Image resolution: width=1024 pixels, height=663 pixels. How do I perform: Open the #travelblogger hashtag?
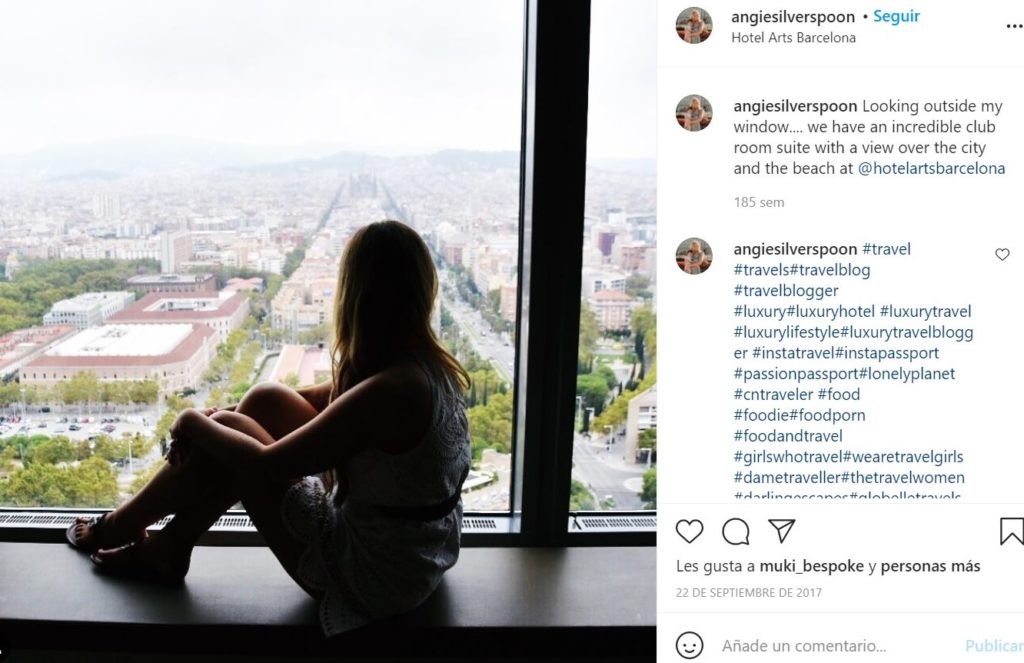tap(785, 291)
